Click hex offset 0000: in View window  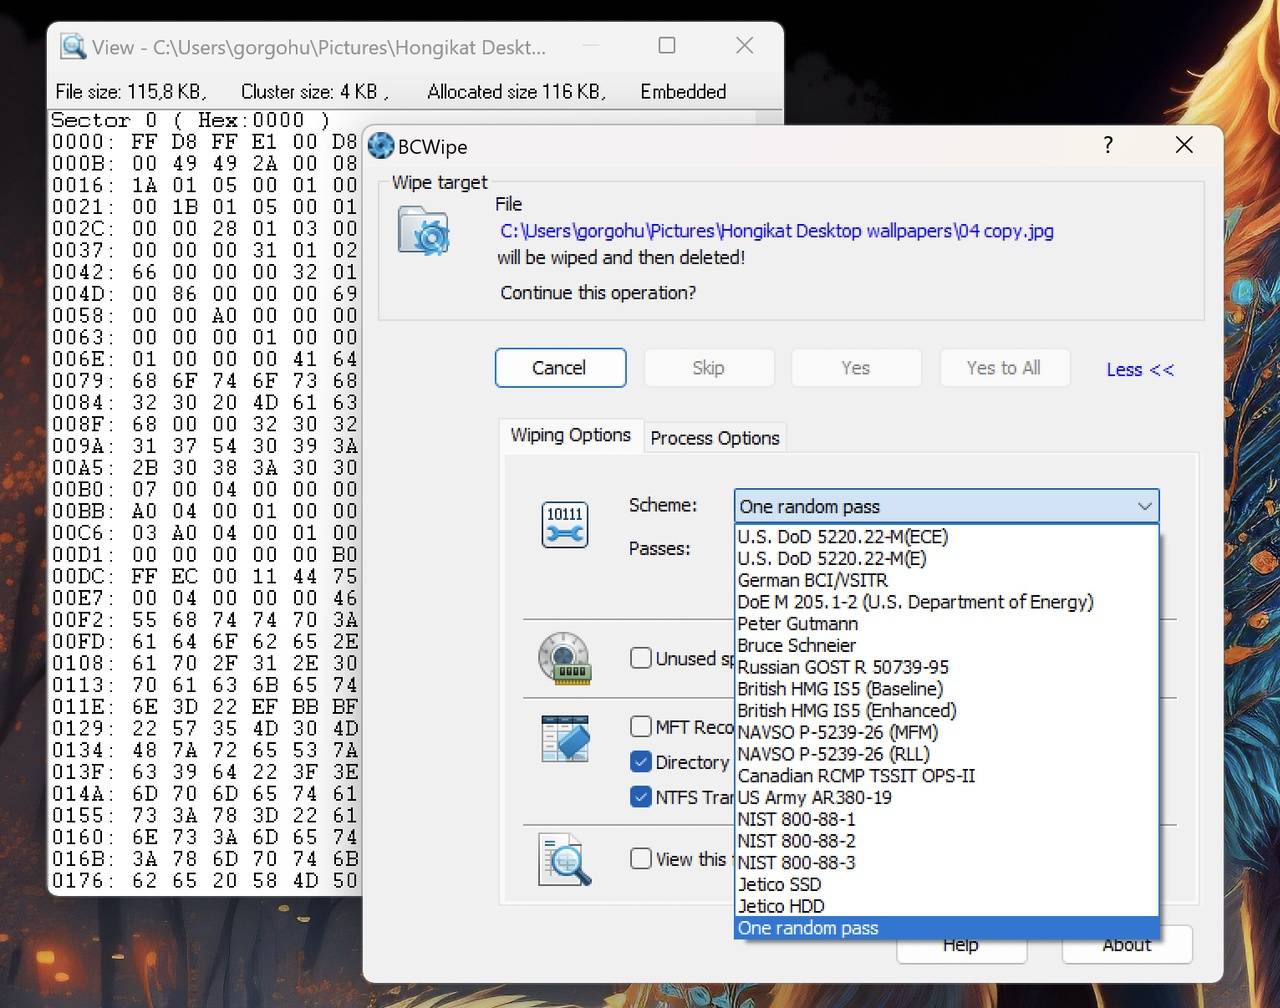point(83,142)
